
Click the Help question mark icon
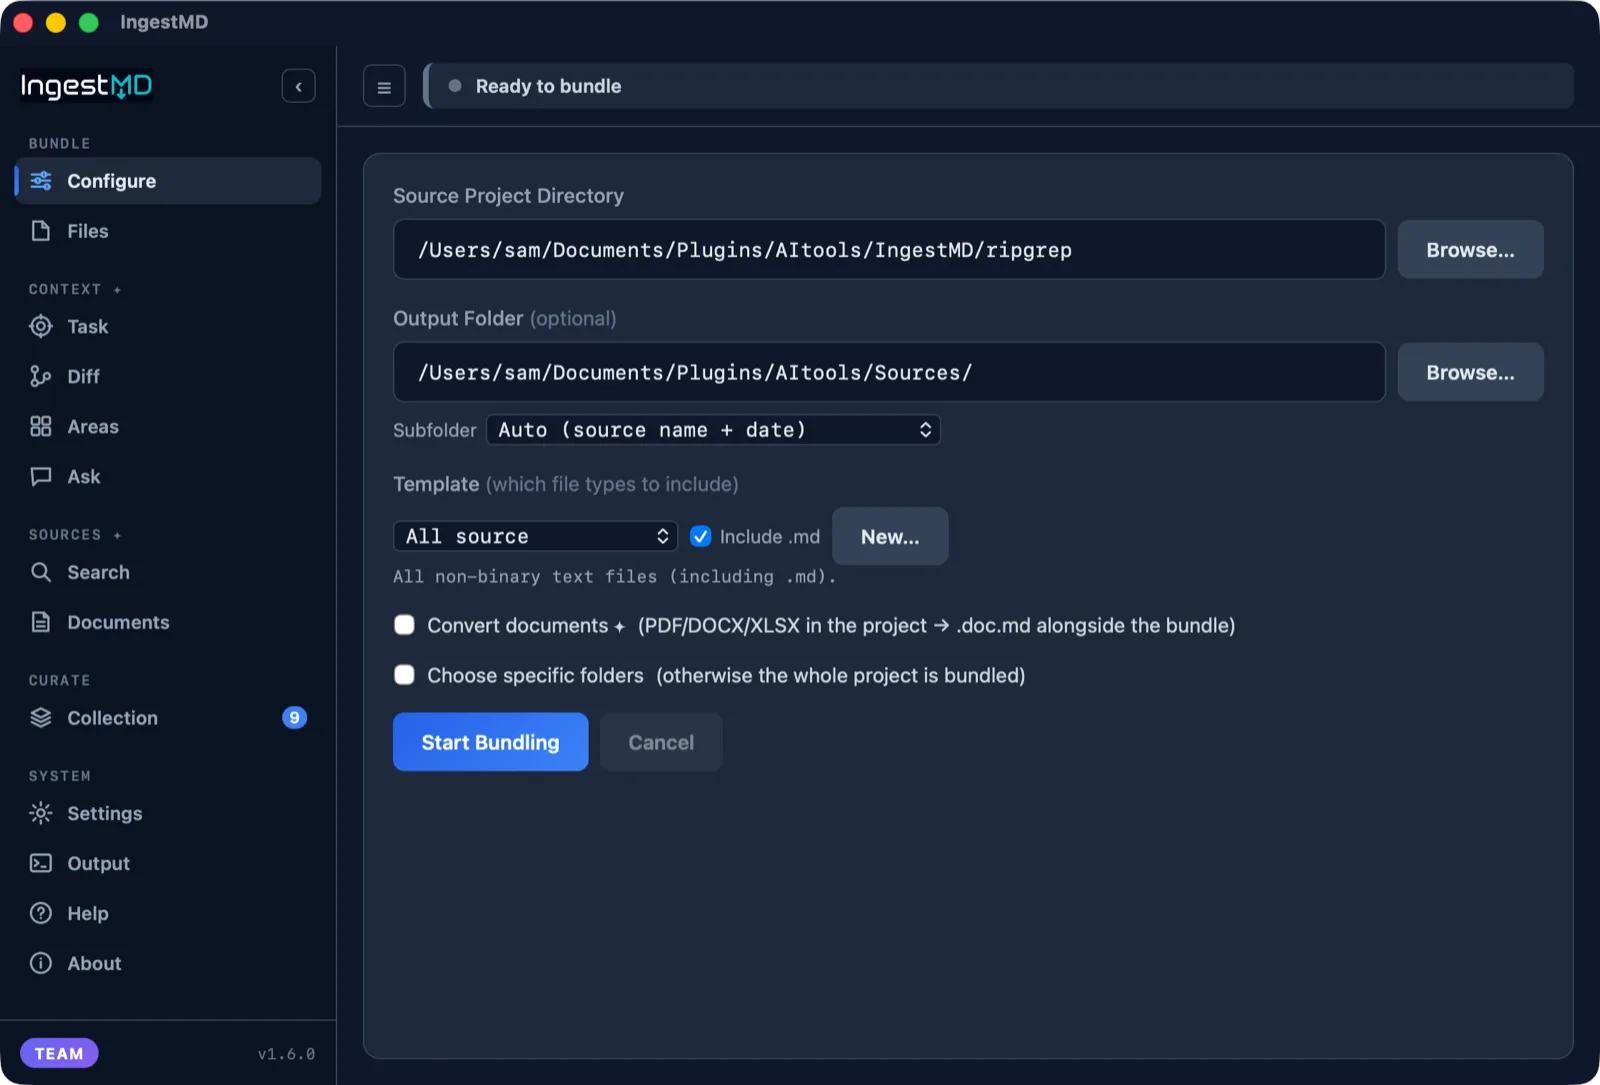pos(41,913)
